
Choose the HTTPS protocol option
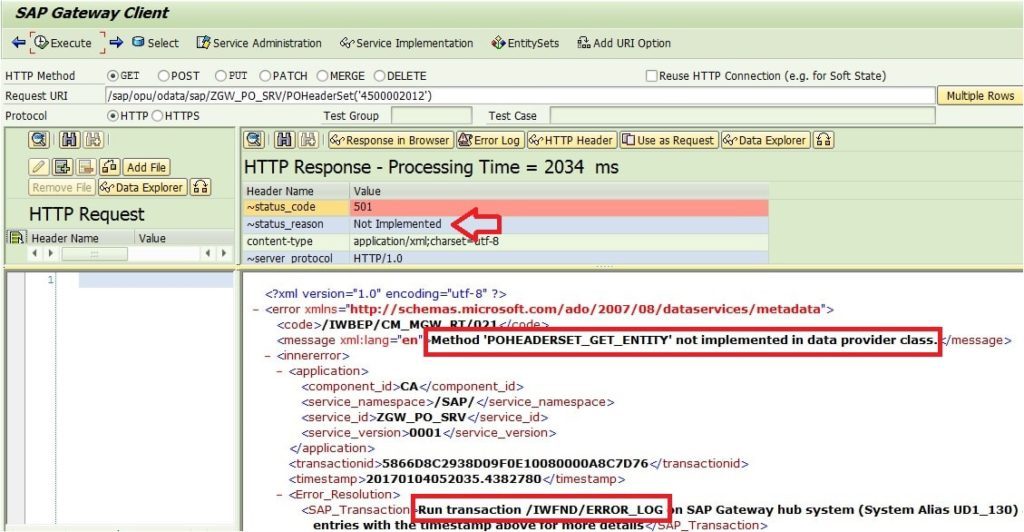click(x=157, y=116)
